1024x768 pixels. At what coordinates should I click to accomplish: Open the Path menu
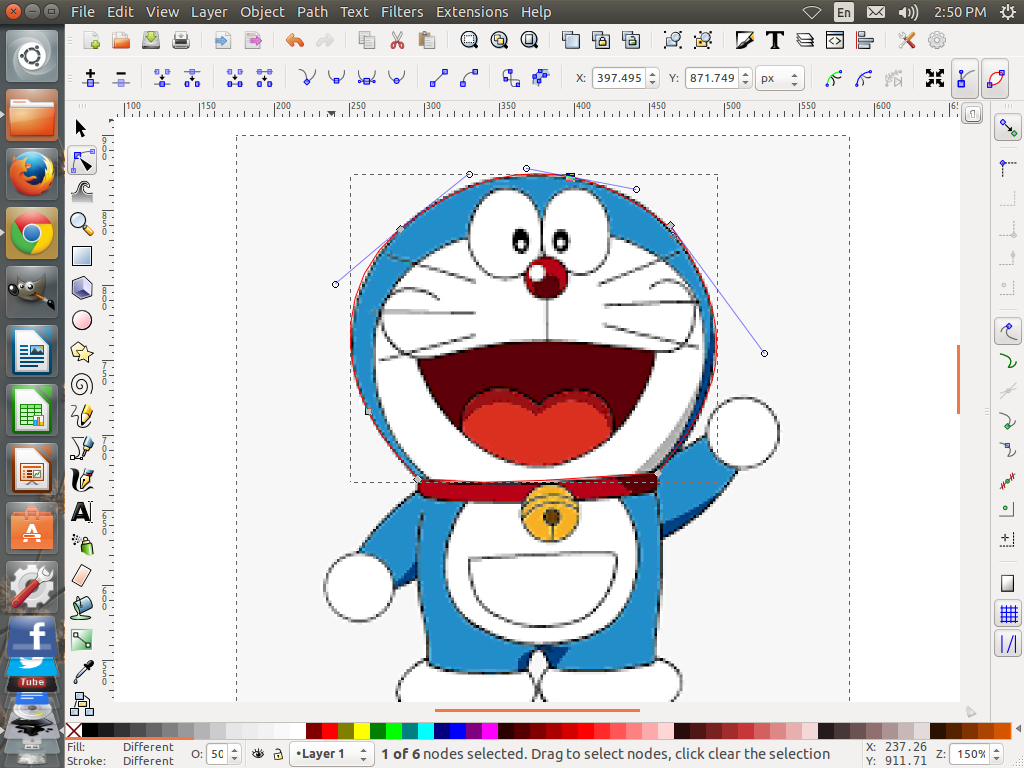pyautogui.click(x=312, y=11)
